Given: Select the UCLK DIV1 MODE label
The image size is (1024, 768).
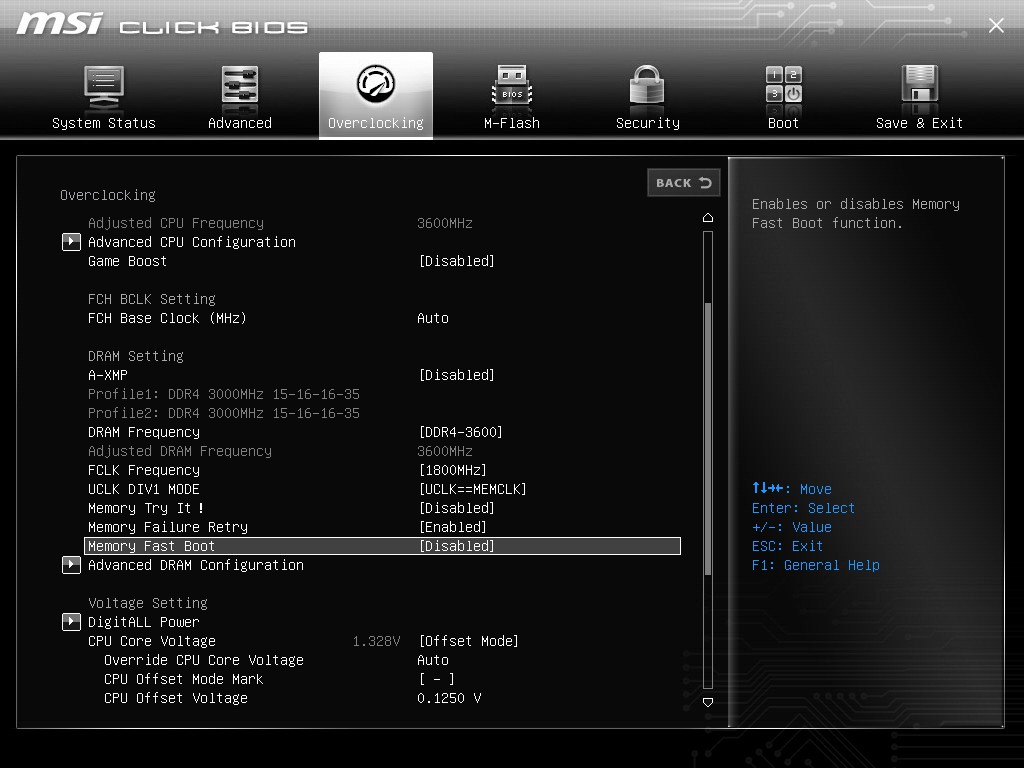Looking at the screenshot, I should point(144,489).
